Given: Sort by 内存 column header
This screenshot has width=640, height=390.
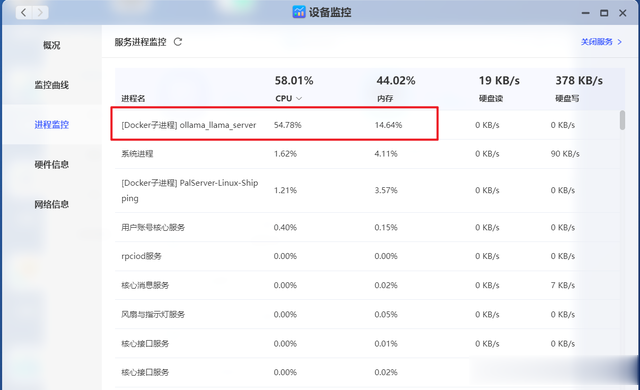Looking at the screenshot, I should pyautogui.click(x=384, y=98).
